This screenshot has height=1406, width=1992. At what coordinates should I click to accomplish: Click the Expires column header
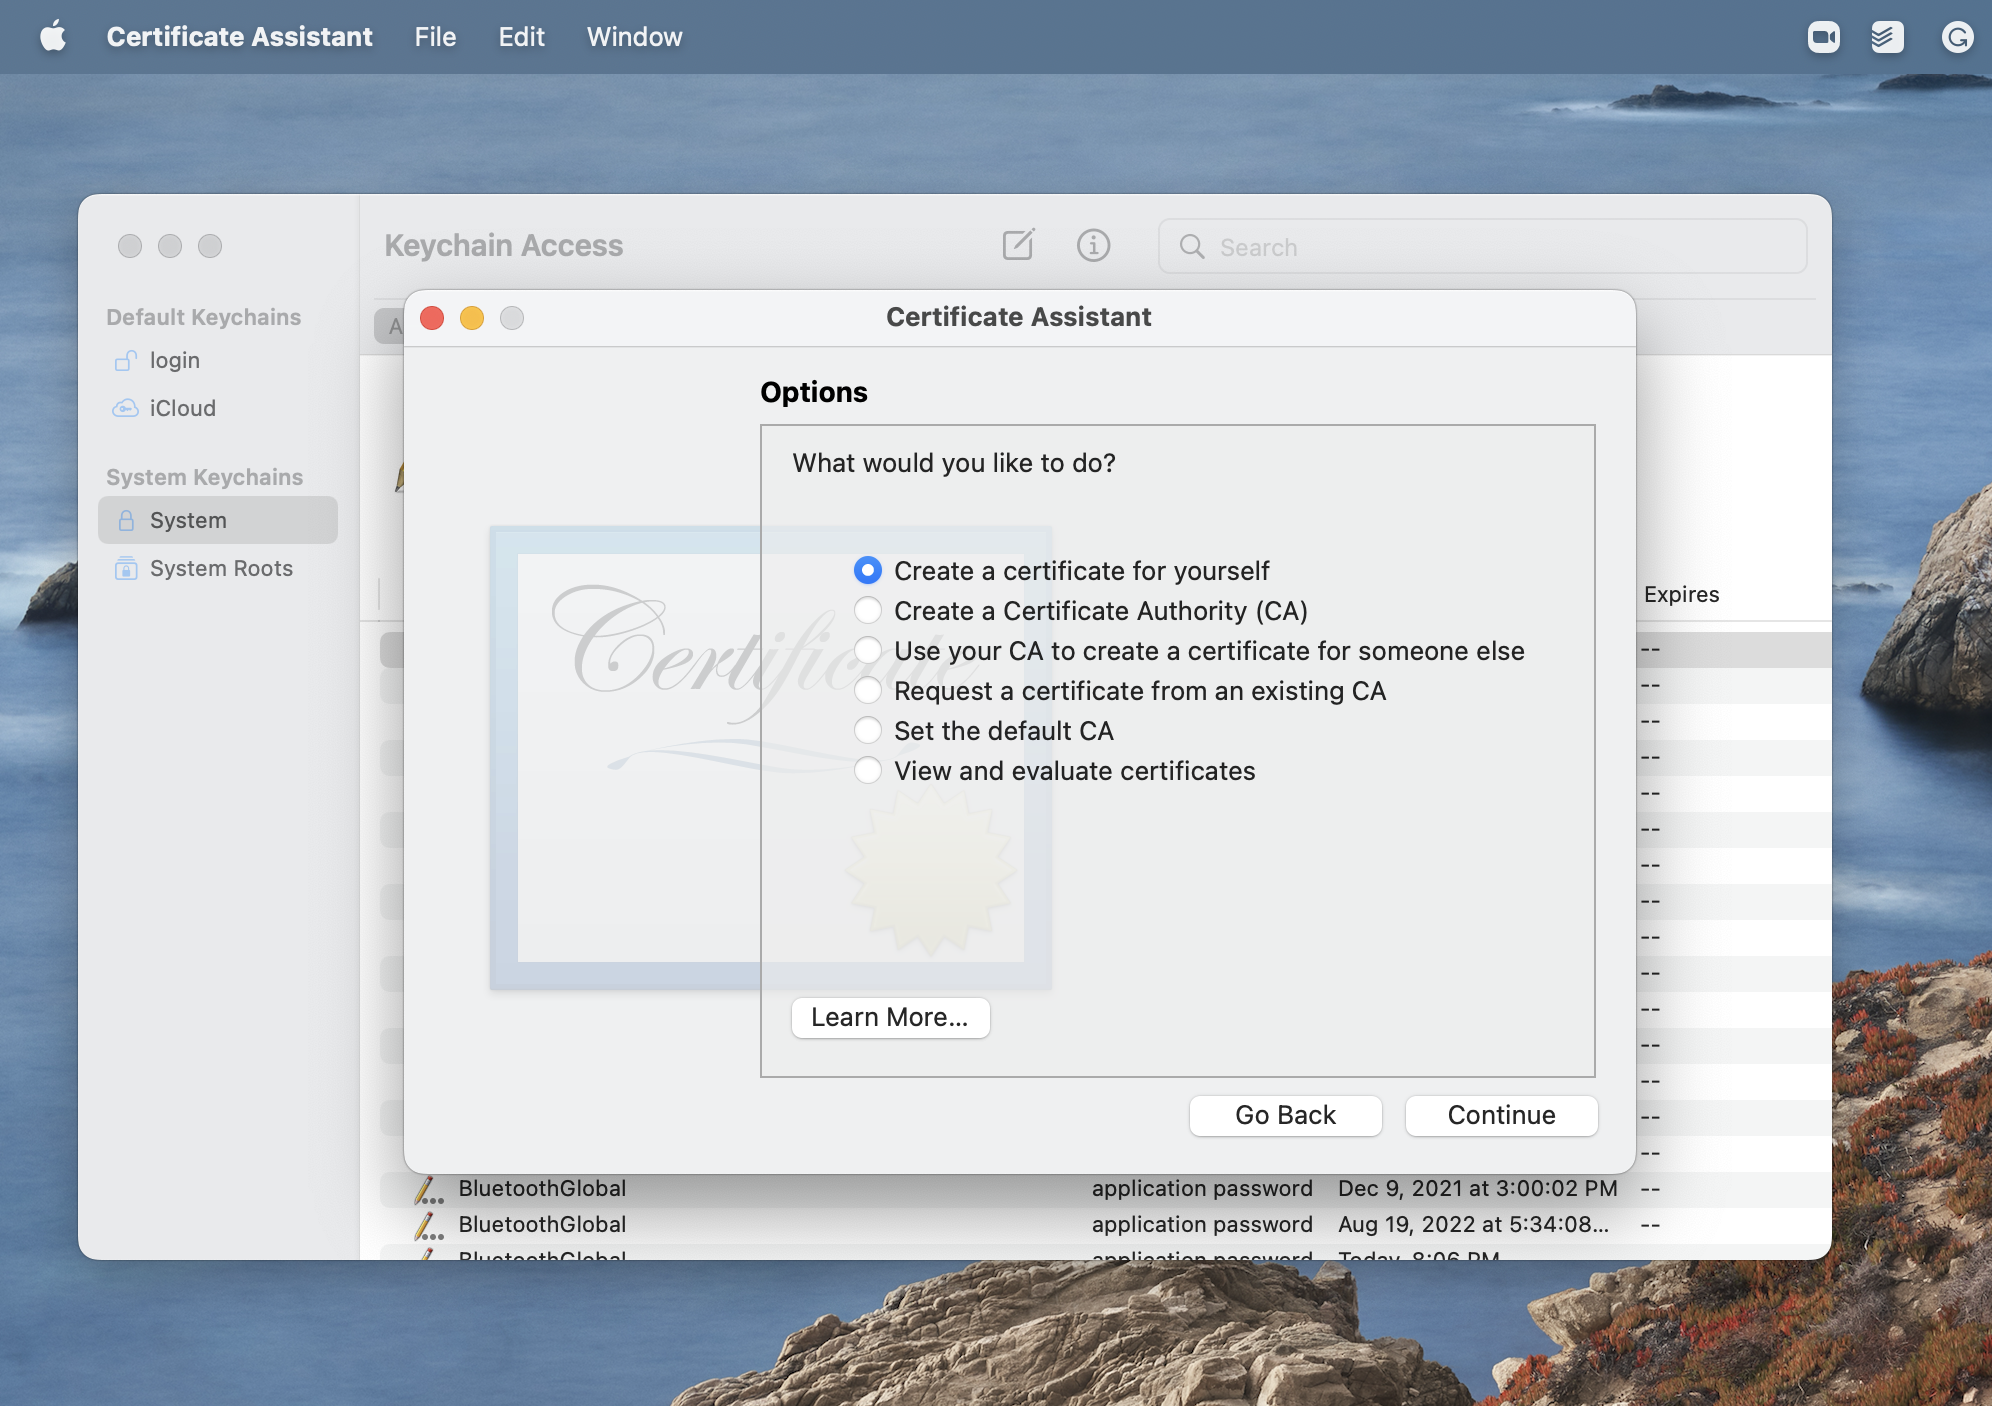click(1681, 594)
